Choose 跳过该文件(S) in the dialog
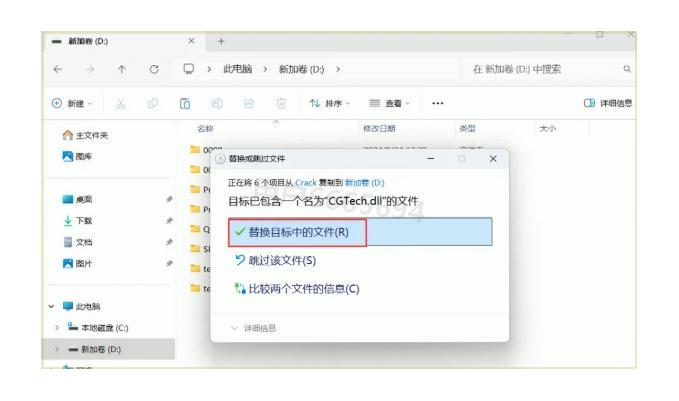 pyautogui.click(x=275, y=261)
